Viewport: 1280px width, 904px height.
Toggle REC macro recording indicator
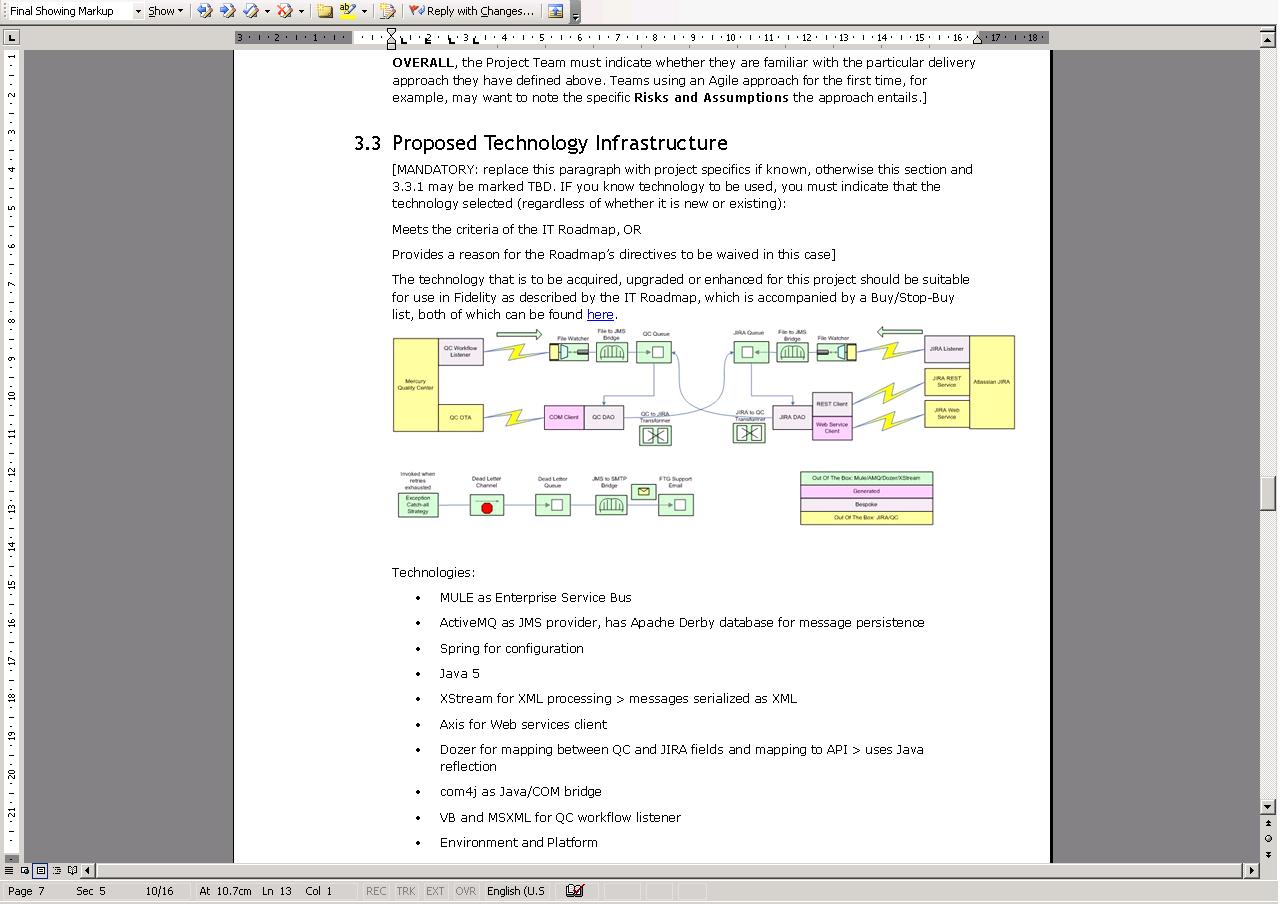point(376,891)
